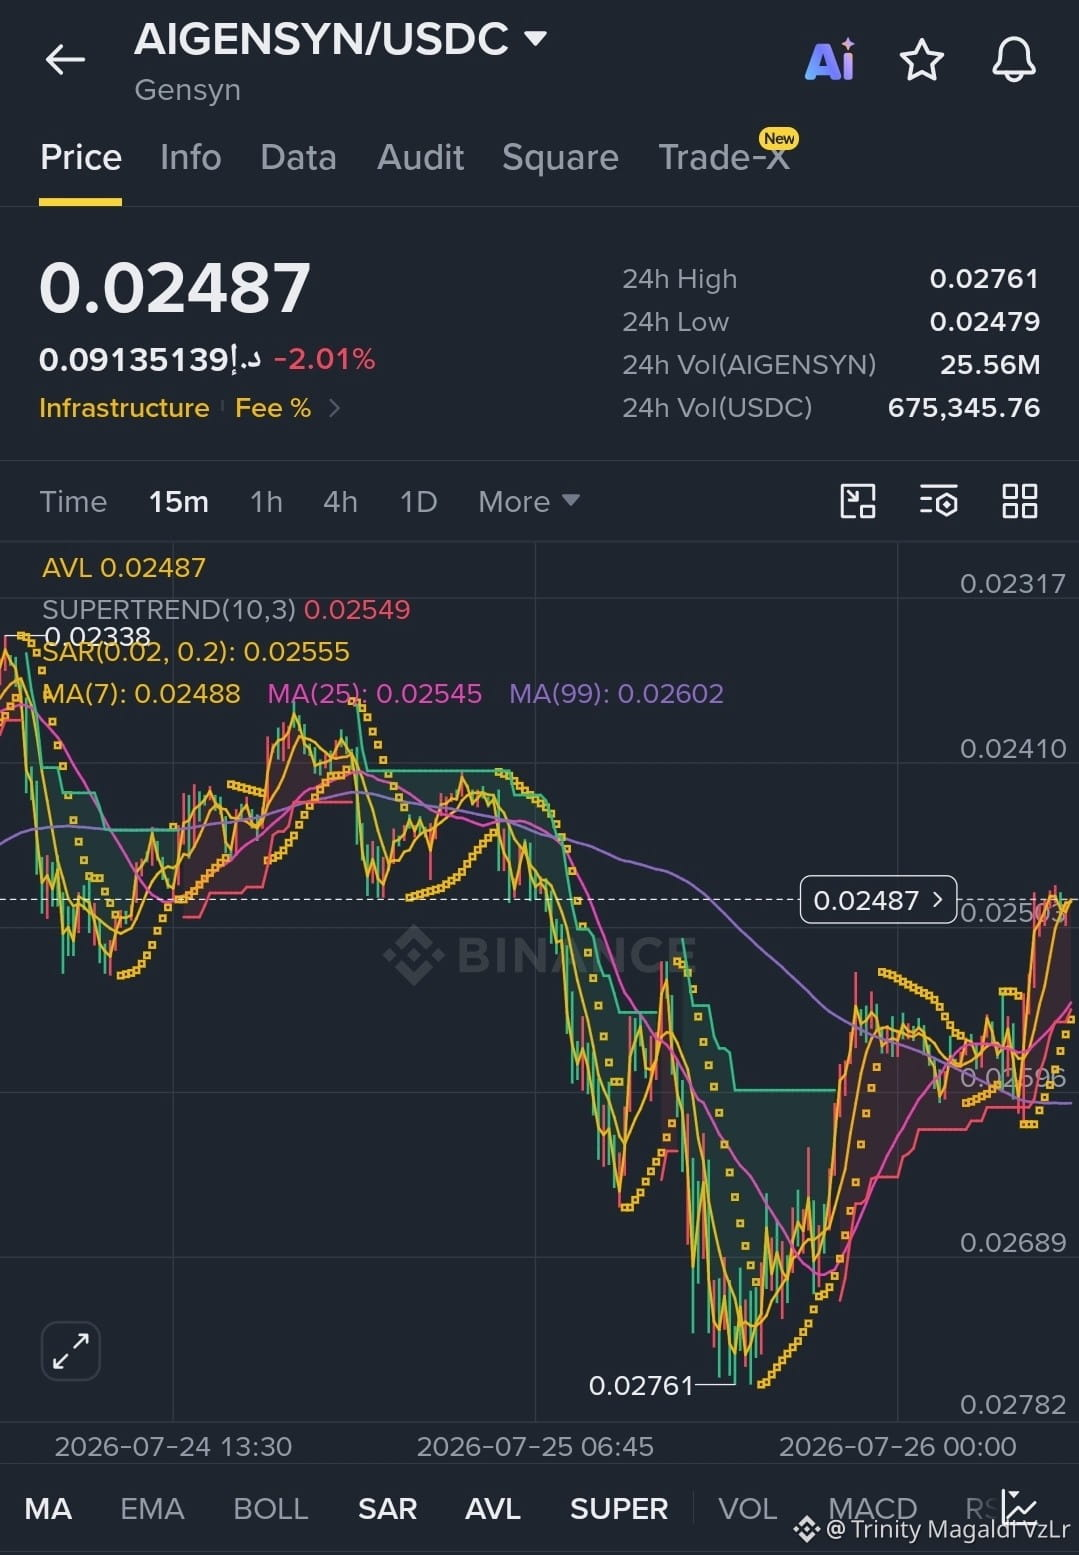The width and height of the screenshot is (1079, 1555).
Task: Open the Audit tab
Action: (420, 158)
